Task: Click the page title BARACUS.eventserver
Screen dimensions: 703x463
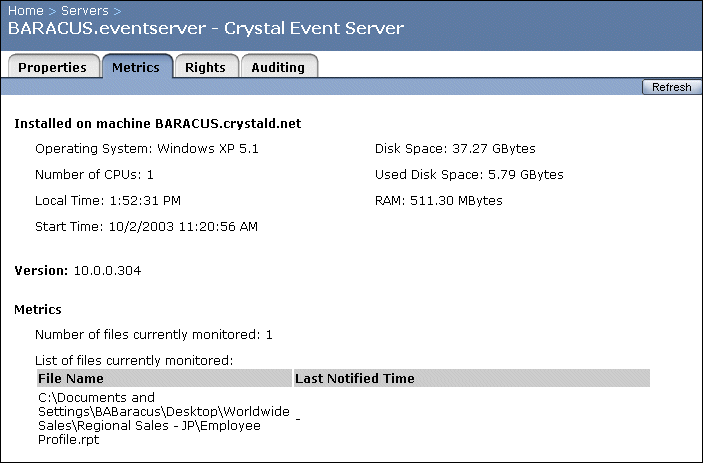Action: [206, 28]
